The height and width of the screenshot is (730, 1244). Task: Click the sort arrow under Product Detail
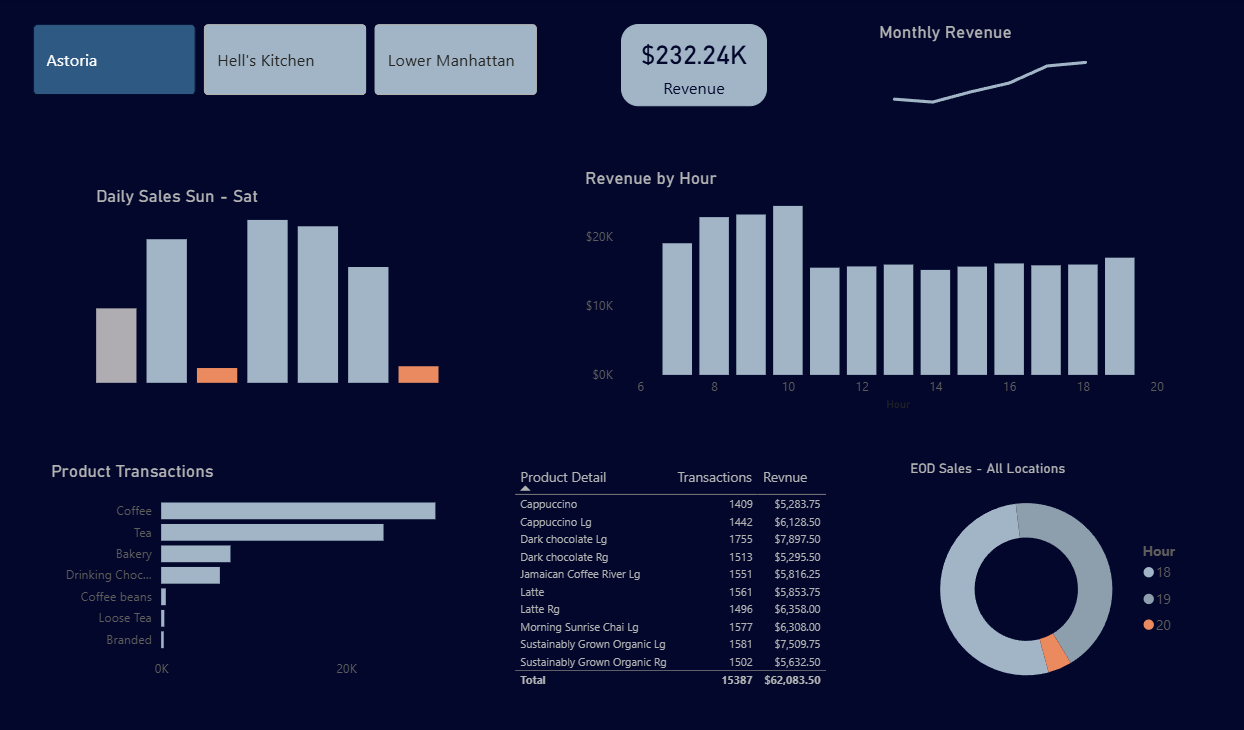coord(526,488)
